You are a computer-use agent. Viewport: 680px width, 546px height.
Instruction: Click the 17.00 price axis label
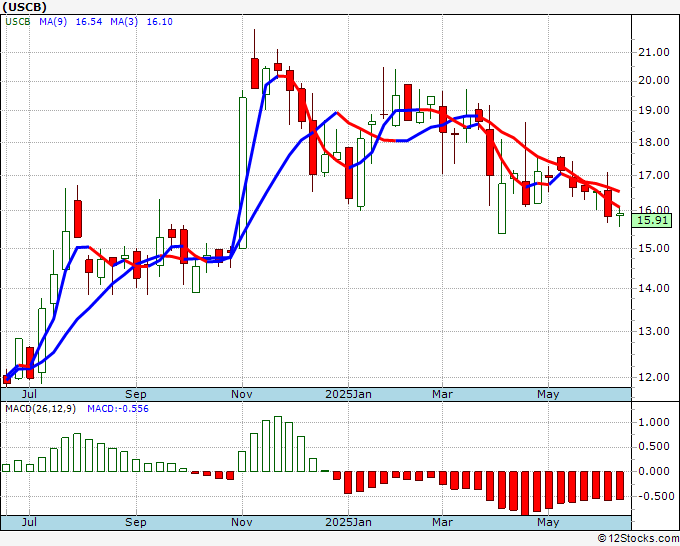654,176
